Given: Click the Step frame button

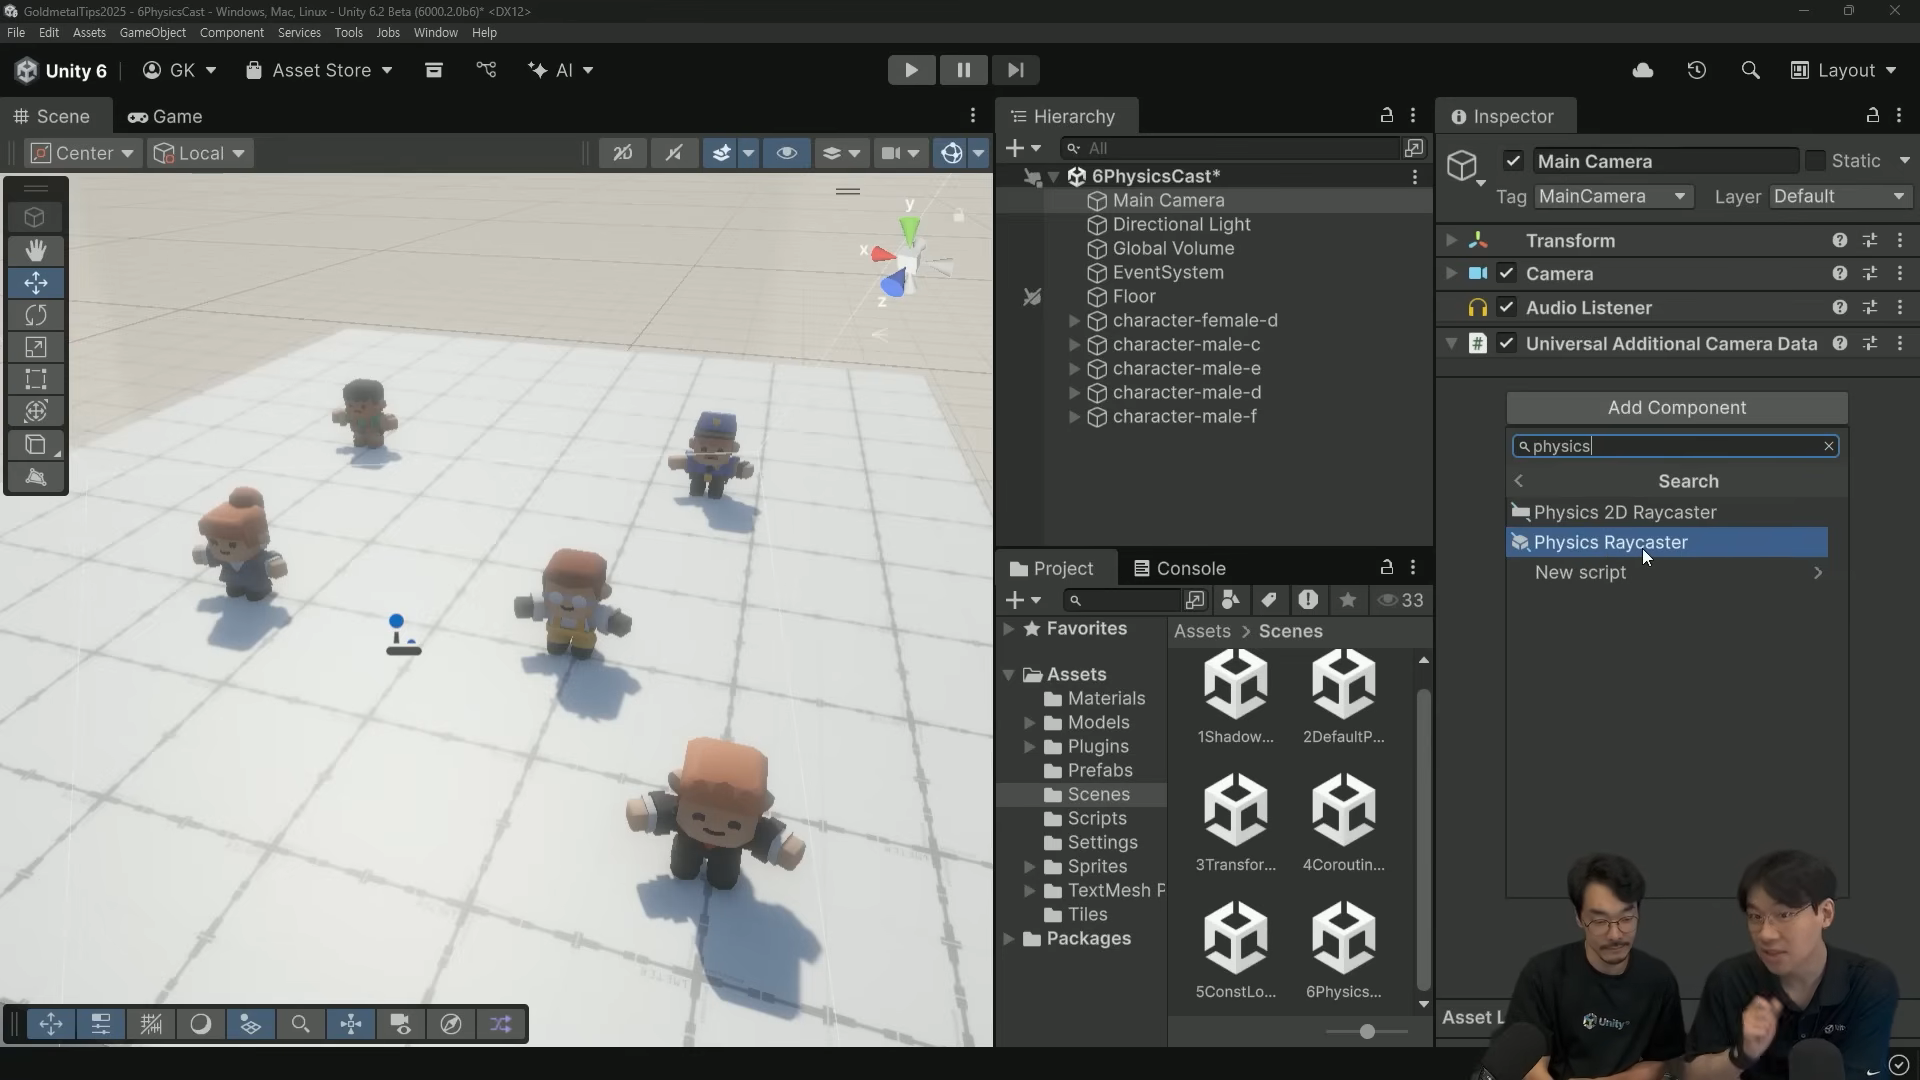Looking at the screenshot, I should point(1015,70).
